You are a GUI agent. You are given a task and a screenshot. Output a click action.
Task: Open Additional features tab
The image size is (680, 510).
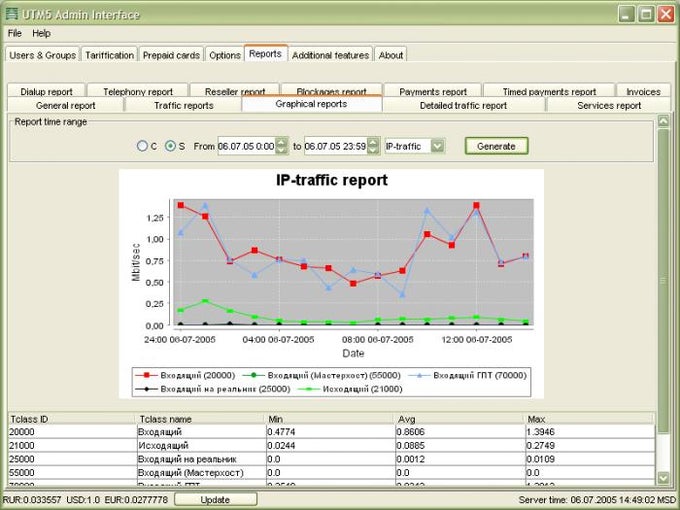tap(330, 55)
